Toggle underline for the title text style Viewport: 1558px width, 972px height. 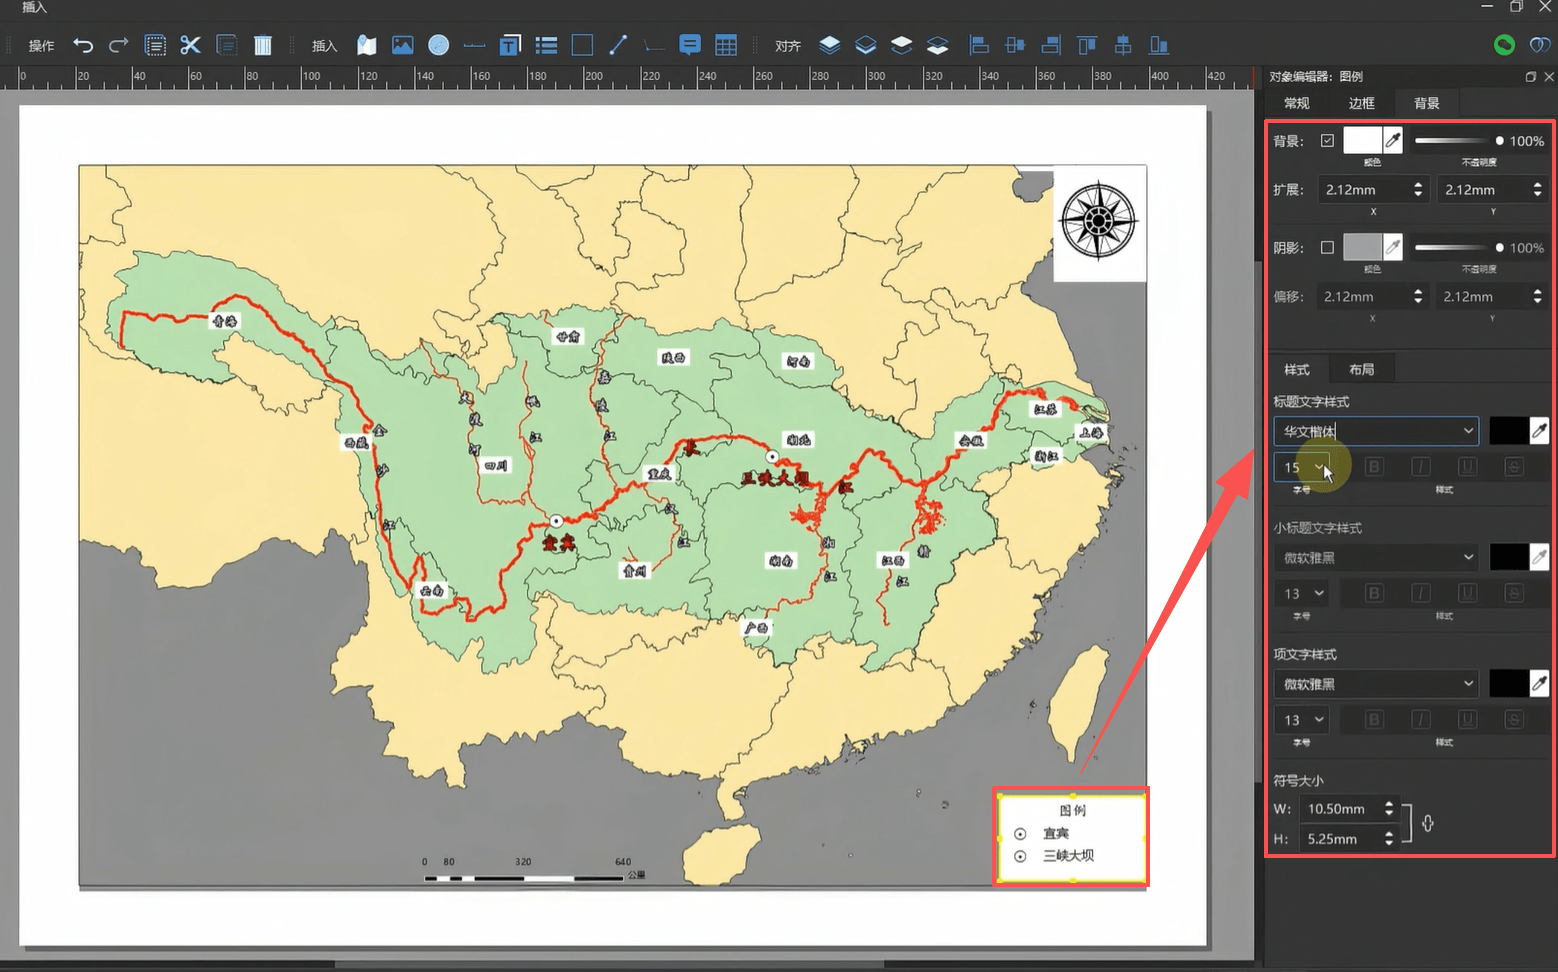coord(1467,467)
